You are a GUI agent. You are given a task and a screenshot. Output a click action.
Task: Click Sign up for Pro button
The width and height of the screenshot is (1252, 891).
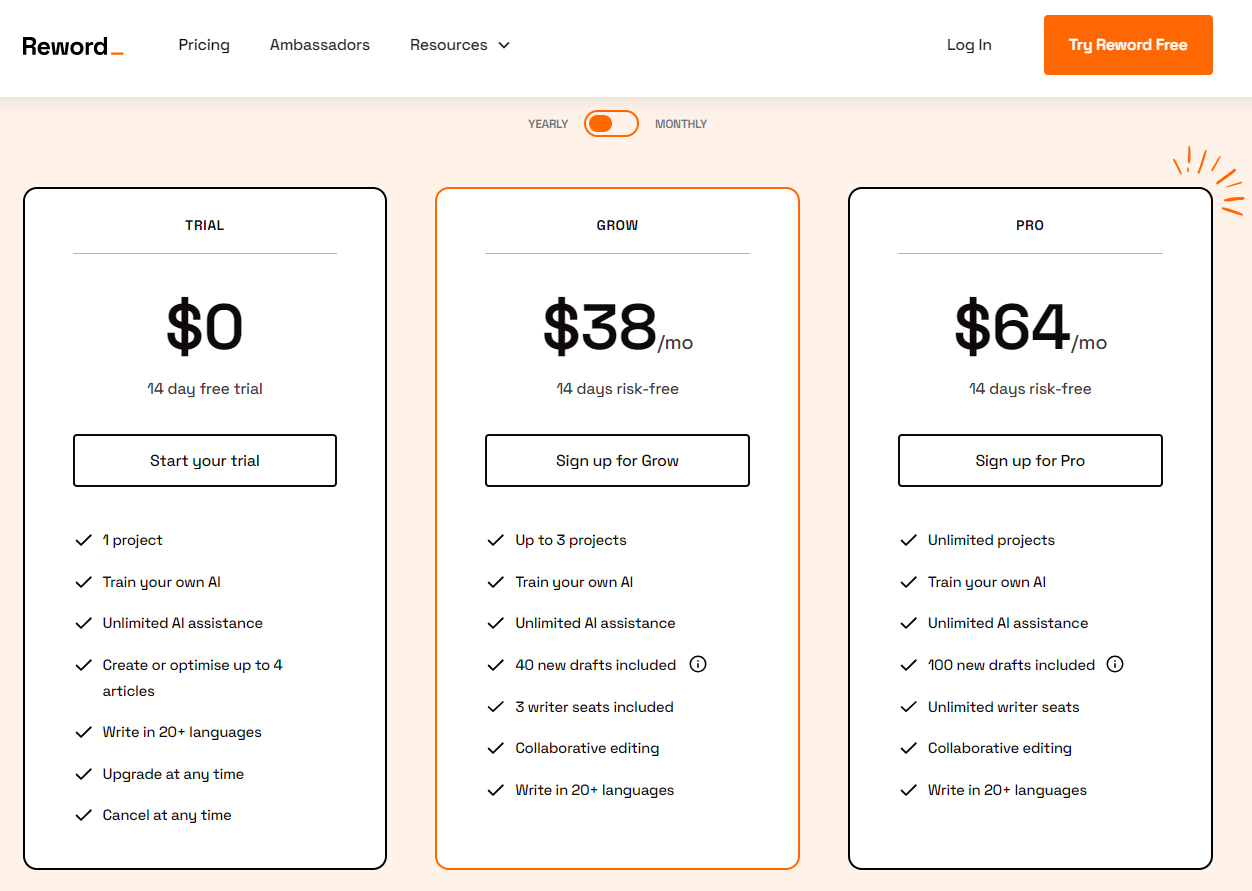1030,460
